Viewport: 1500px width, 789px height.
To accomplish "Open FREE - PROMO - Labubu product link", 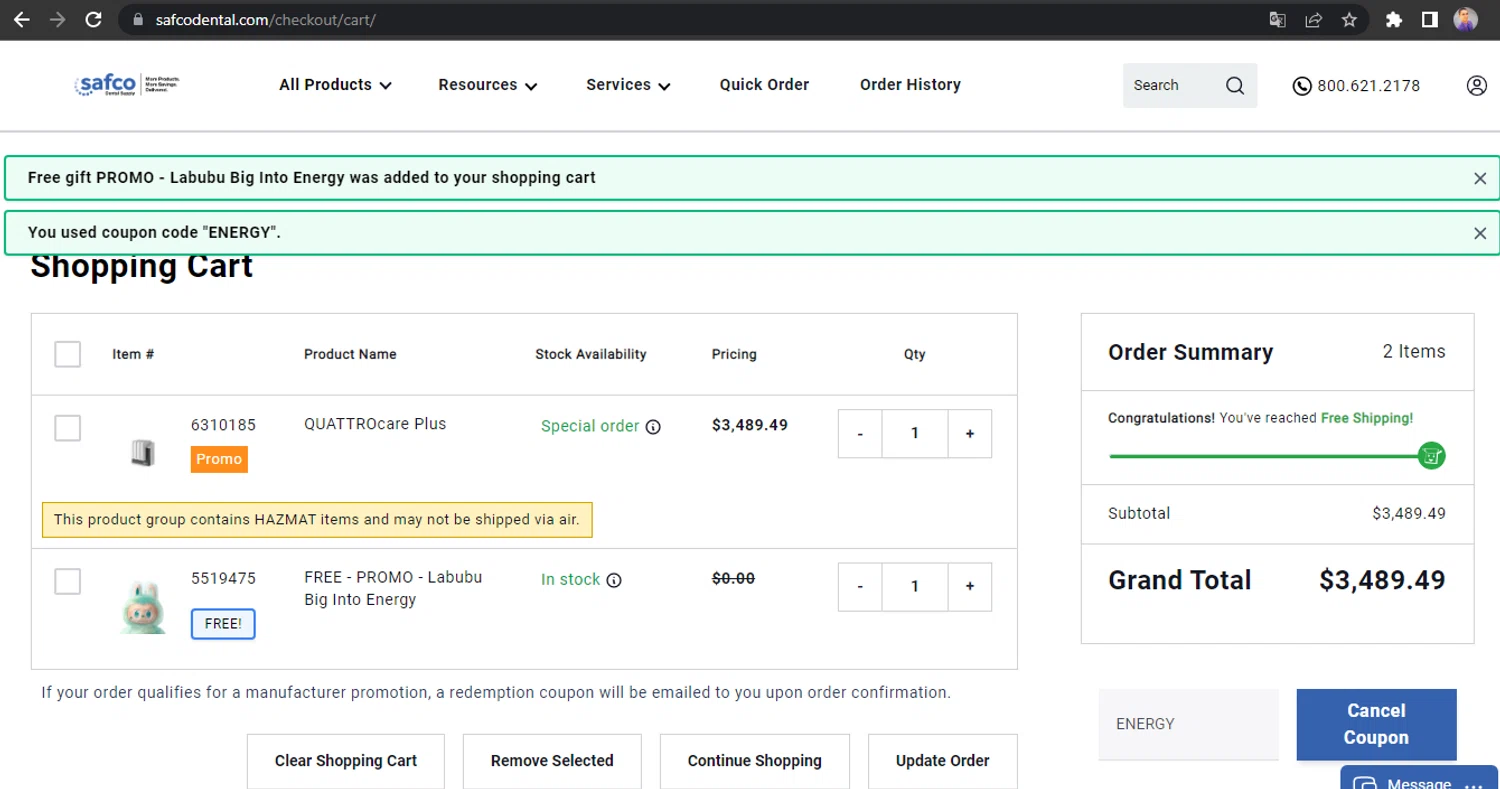I will point(393,589).
